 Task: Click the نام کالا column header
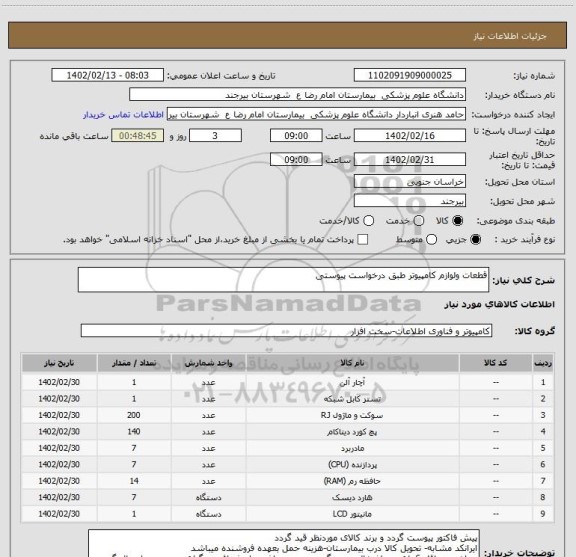[352, 363]
